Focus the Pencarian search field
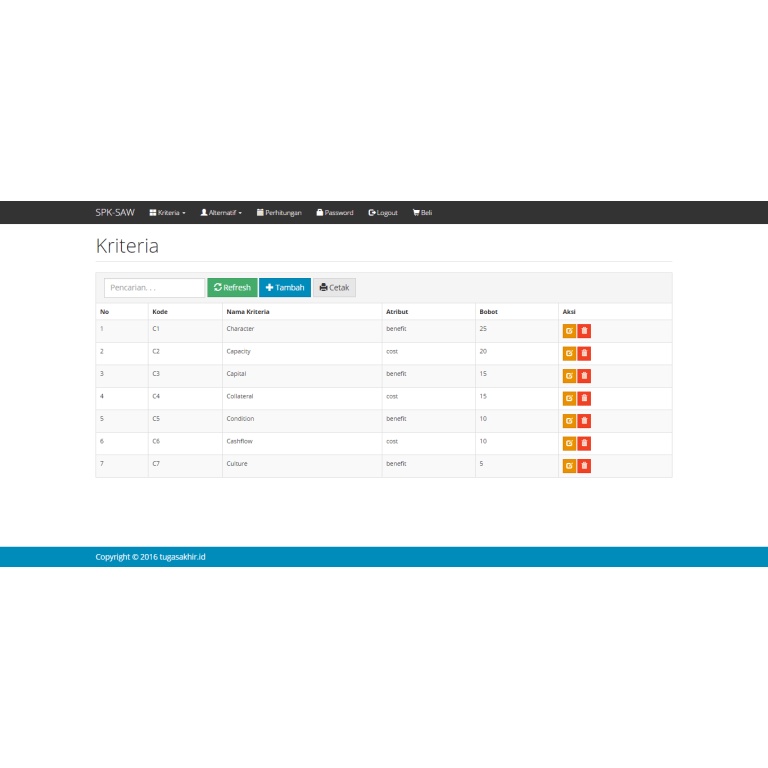 click(x=154, y=288)
